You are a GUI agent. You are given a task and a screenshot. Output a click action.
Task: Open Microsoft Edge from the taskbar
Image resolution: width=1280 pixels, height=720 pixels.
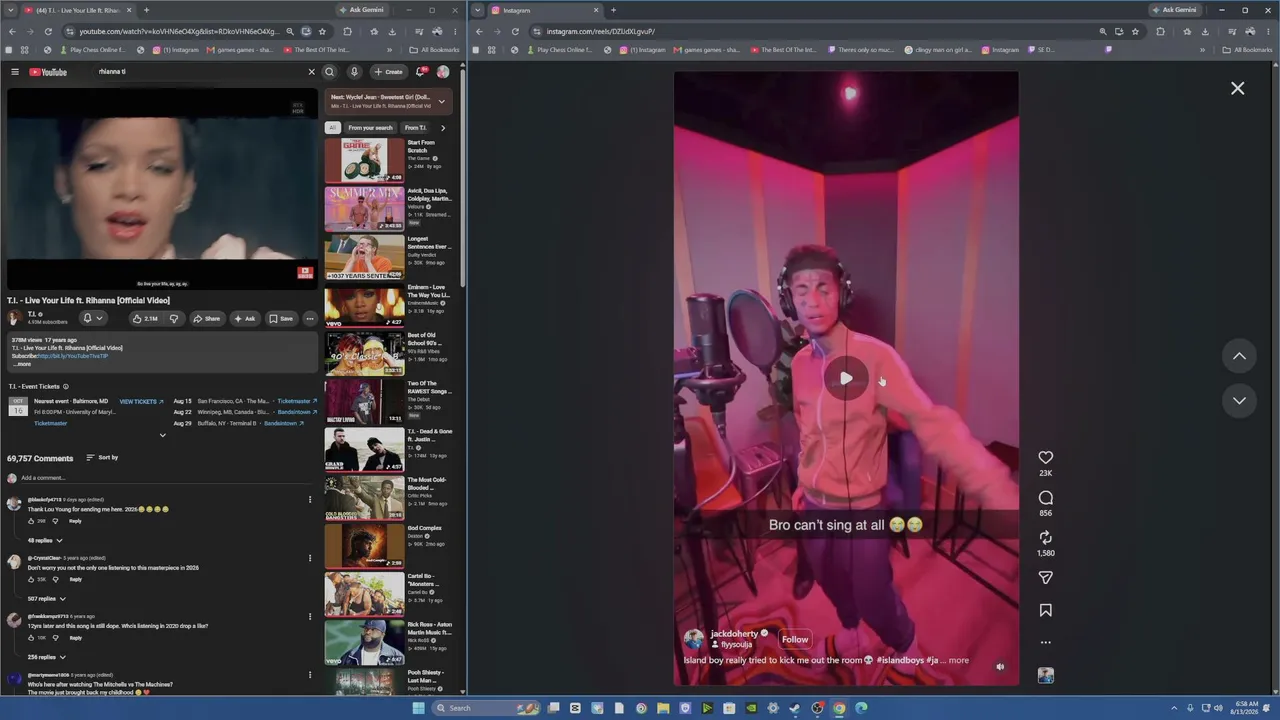coord(861,708)
